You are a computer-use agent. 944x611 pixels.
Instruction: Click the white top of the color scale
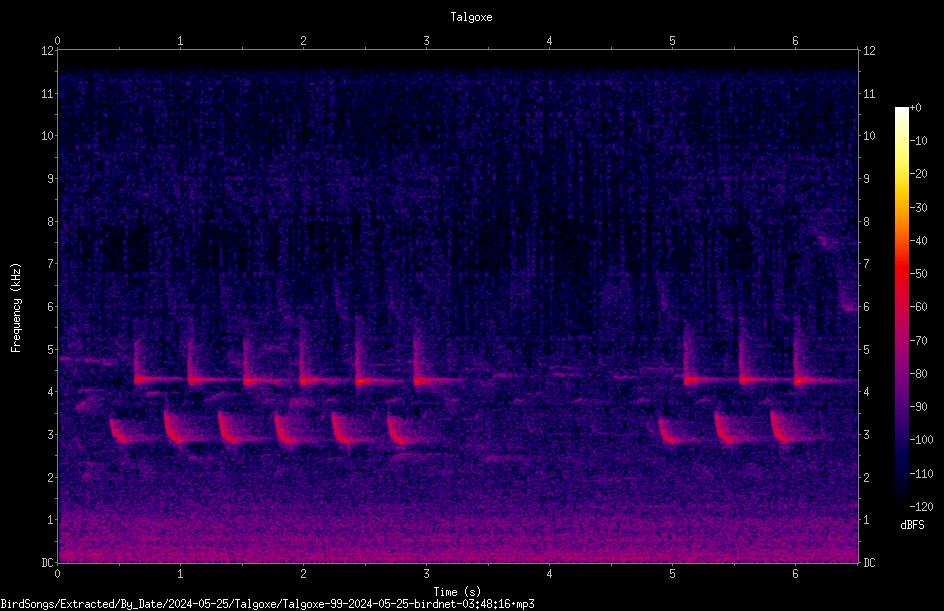point(901,113)
